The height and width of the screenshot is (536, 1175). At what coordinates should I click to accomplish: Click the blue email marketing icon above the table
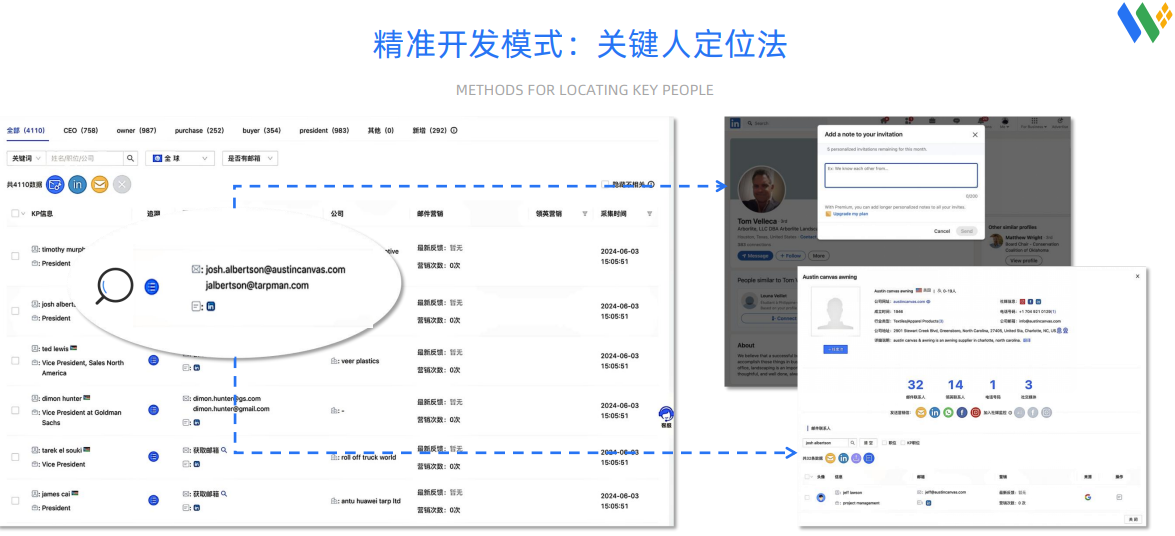tap(56, 184)
